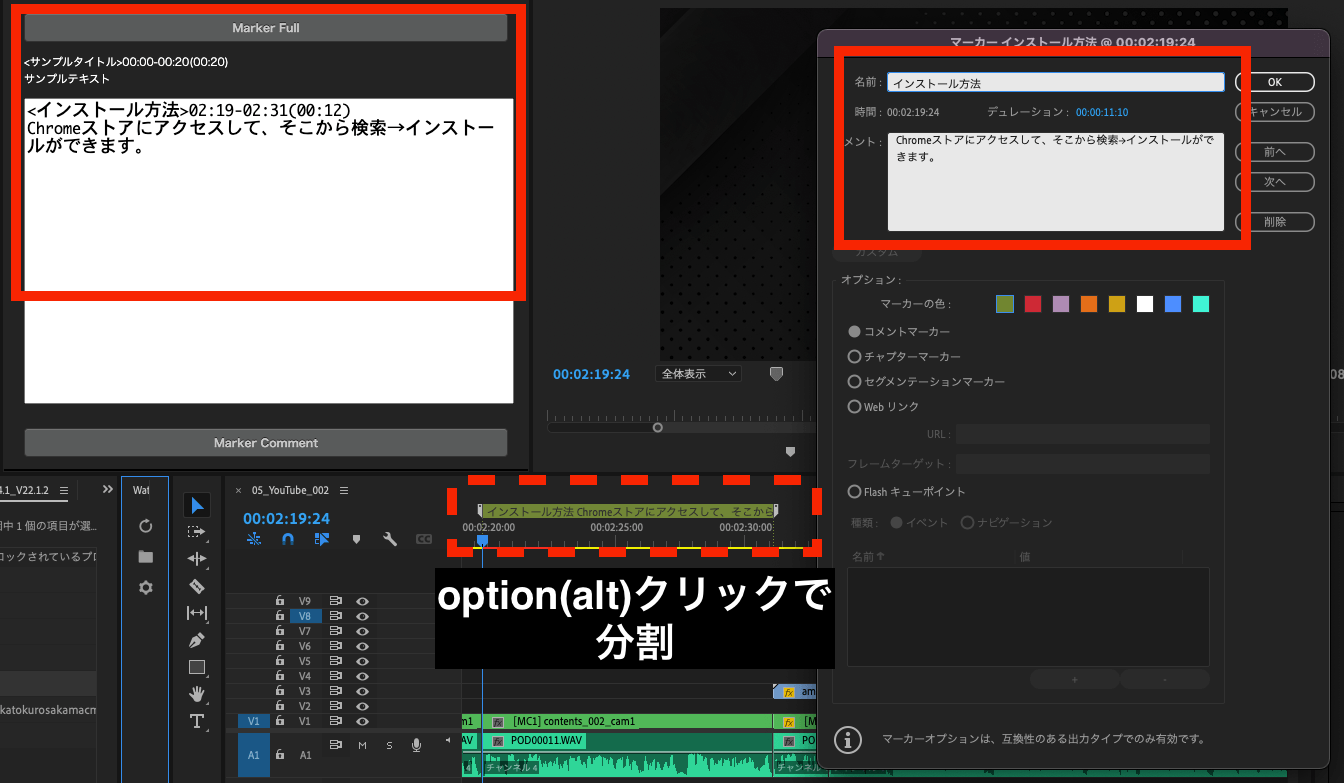
Task: Choose the Track Select Forward tool
Action: coord(197,532)
